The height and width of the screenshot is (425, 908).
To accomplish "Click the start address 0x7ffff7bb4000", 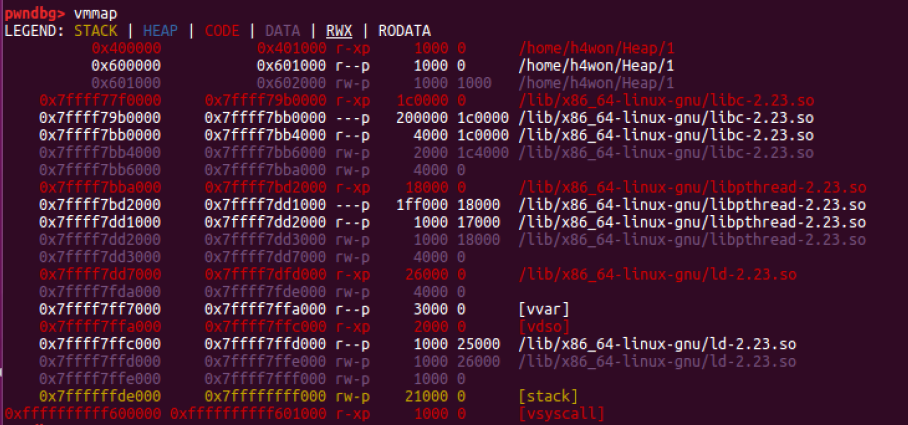I will (x=100, y=152).
